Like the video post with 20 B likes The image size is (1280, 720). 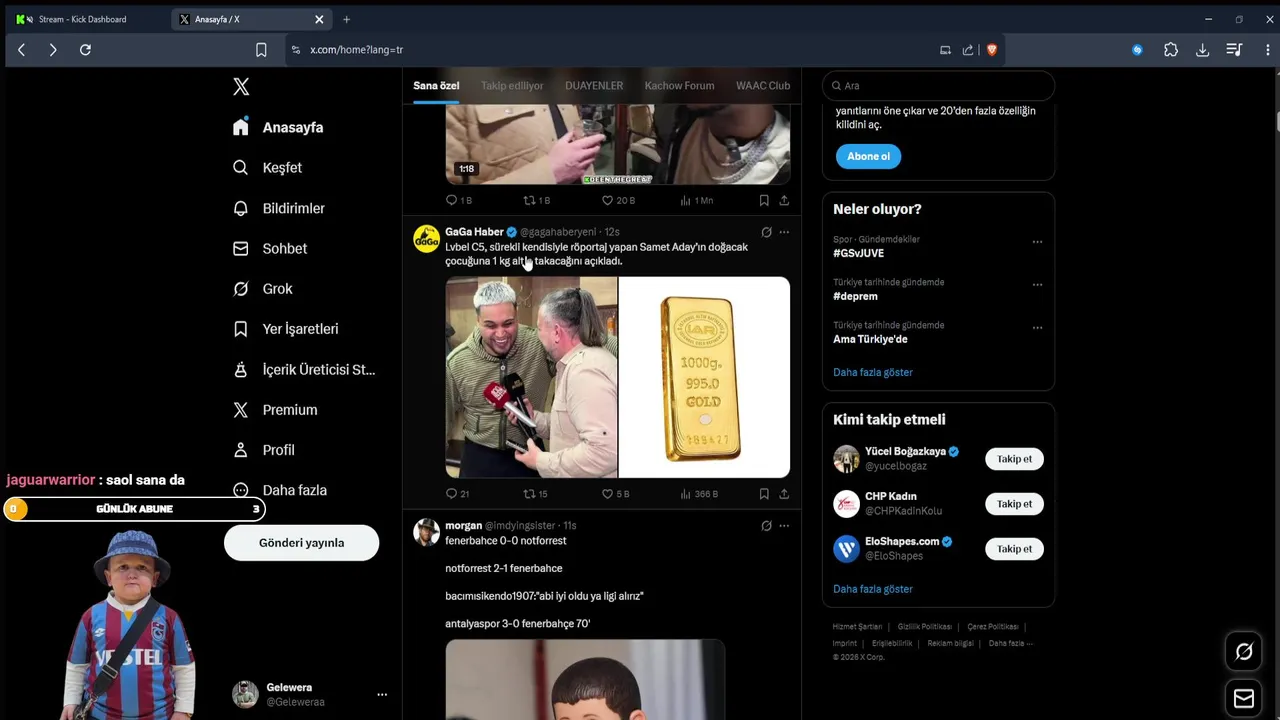tap(618, 200)
